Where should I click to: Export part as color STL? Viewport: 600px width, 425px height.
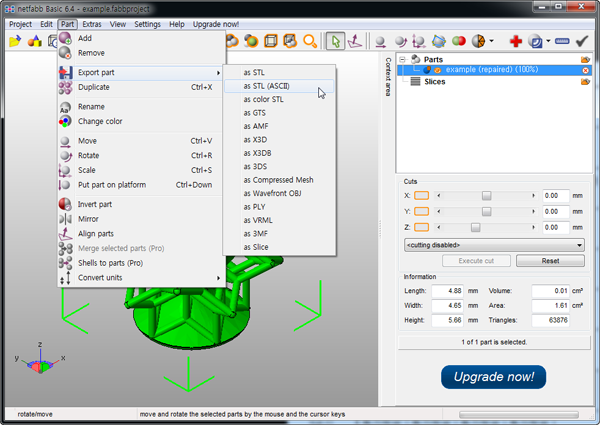tap(279, 99)
